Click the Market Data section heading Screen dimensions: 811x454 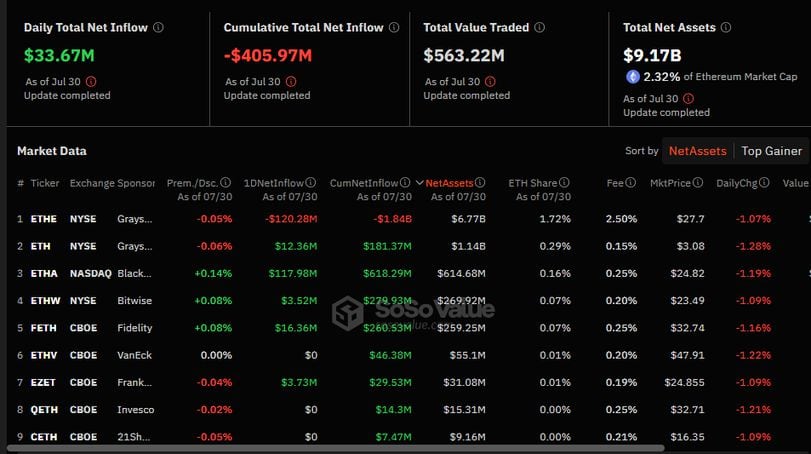click(x=52, y=151)
